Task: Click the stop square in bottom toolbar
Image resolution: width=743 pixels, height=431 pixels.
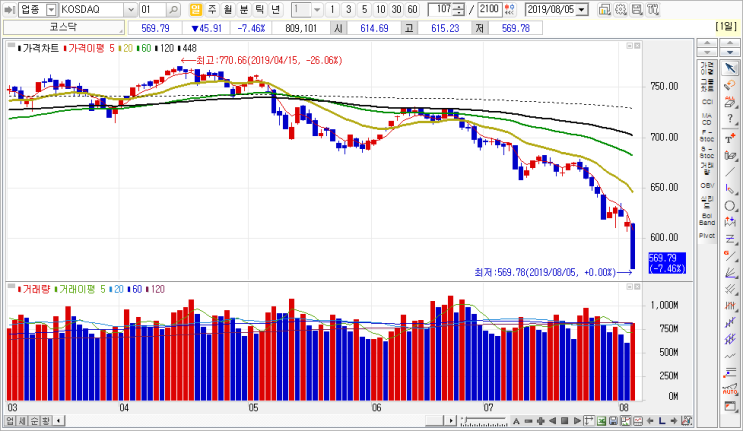Action: pos(564,421)
